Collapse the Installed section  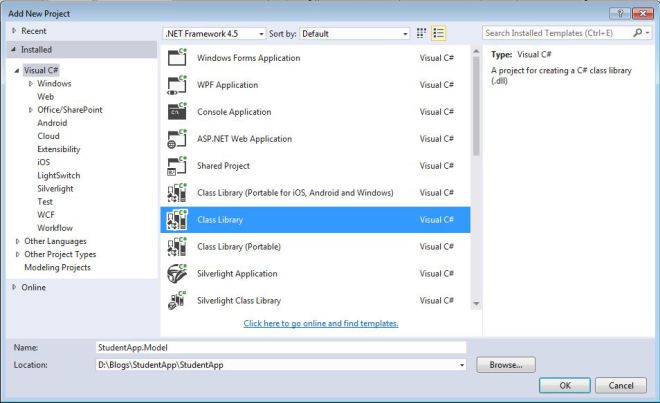click(x=13, y=50)
